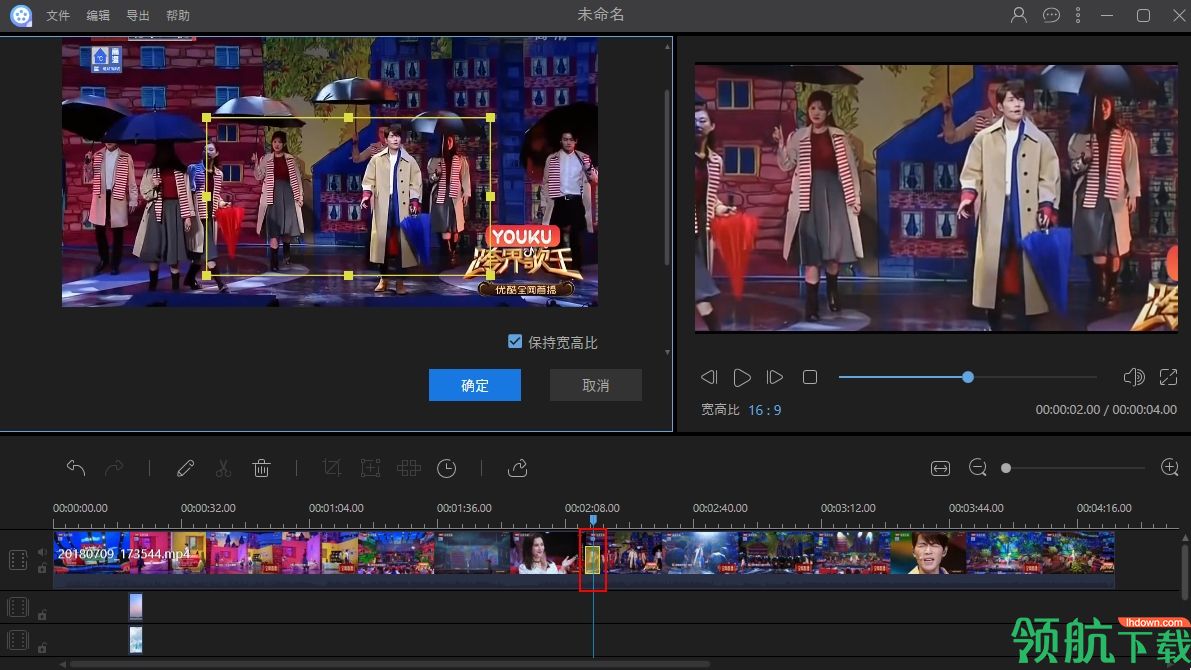
Task: Click the right-middle crop box handle
Action: coord(491,197)
